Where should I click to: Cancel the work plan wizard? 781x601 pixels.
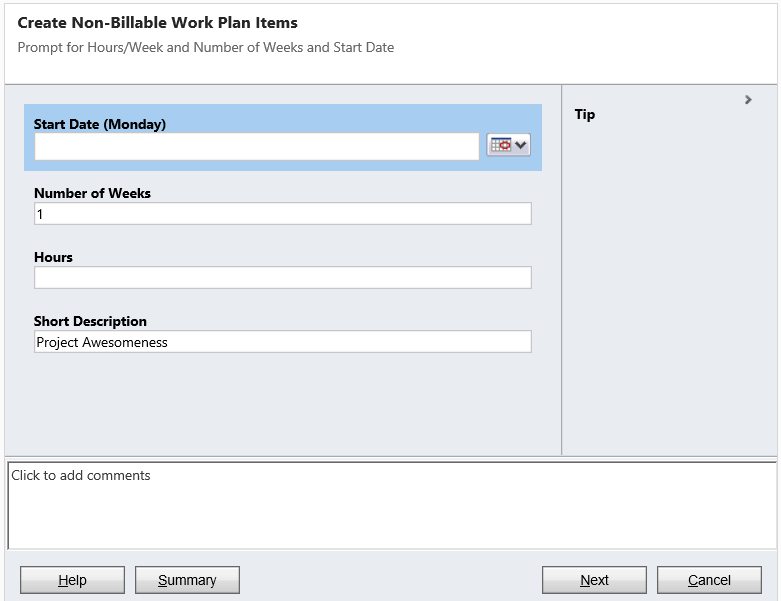709,580
